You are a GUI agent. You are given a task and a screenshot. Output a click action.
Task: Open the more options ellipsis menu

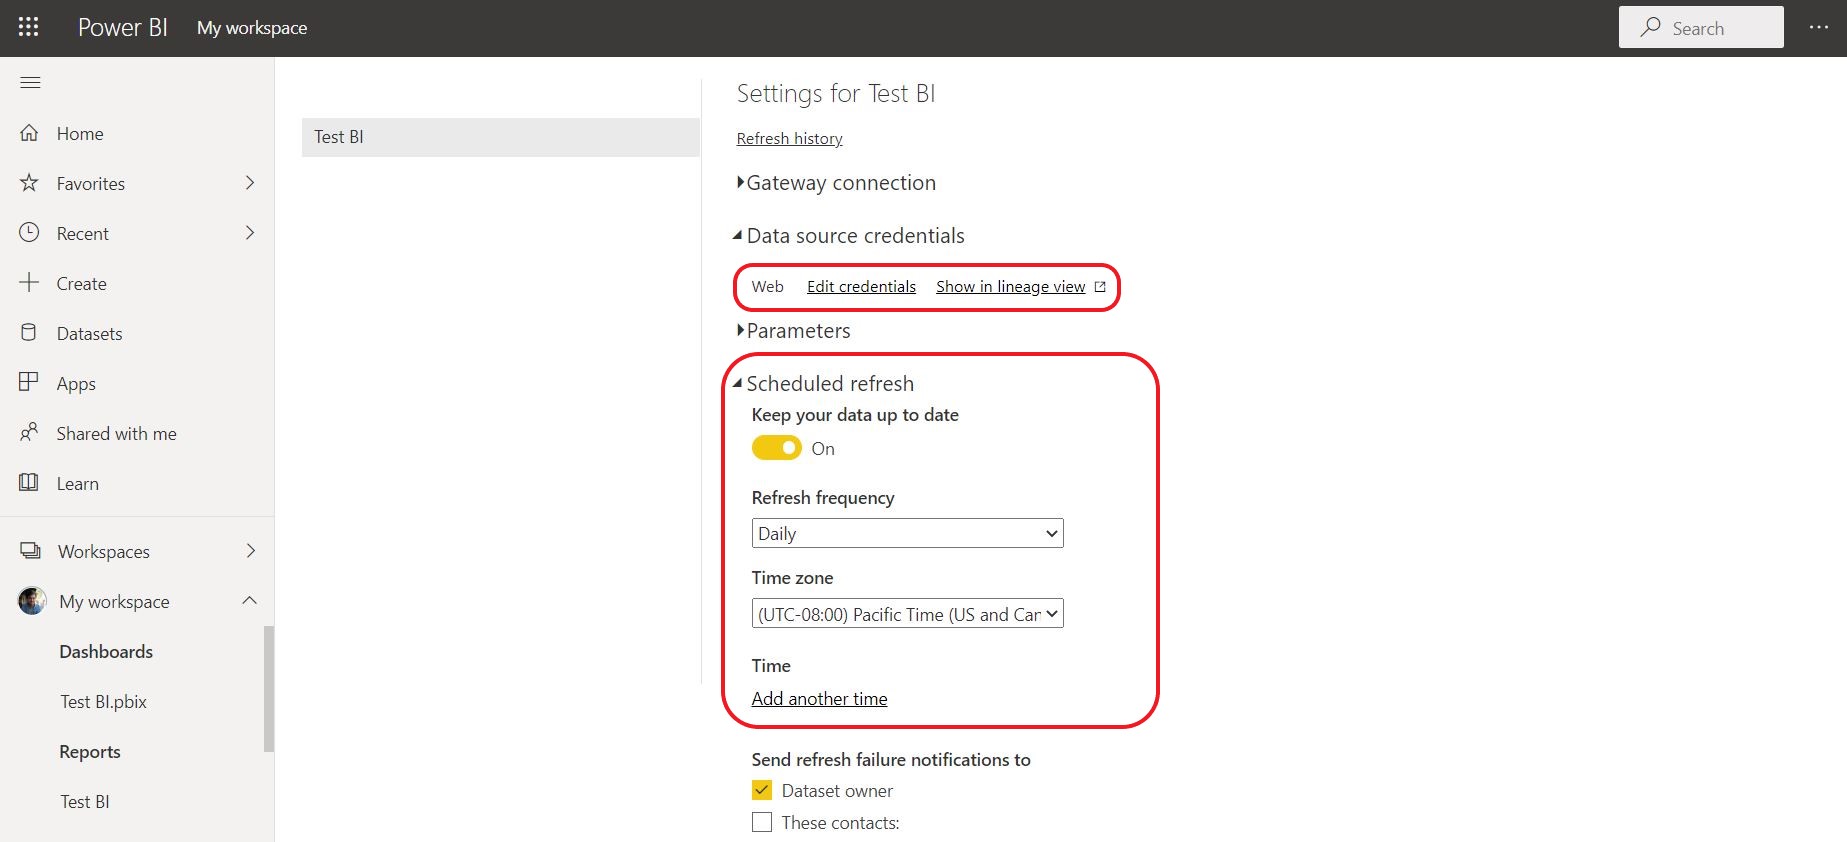pos(1819,27)
